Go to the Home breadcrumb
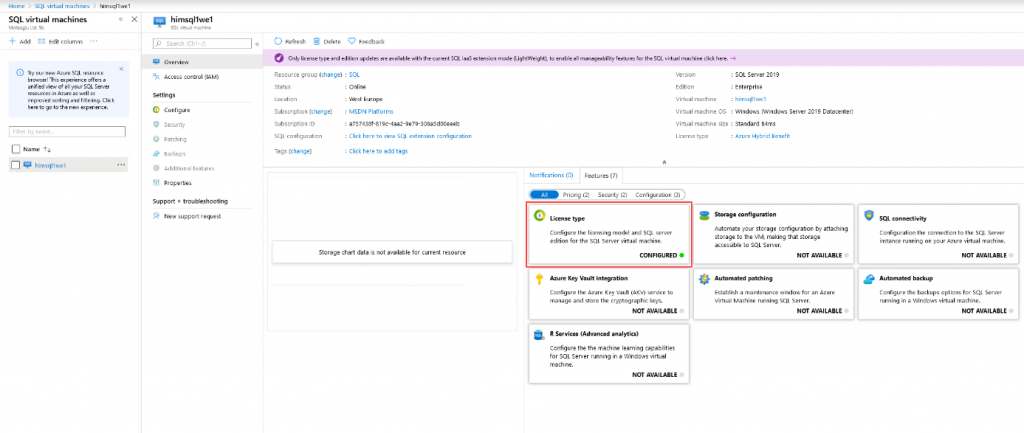 [x=16, y=6]
